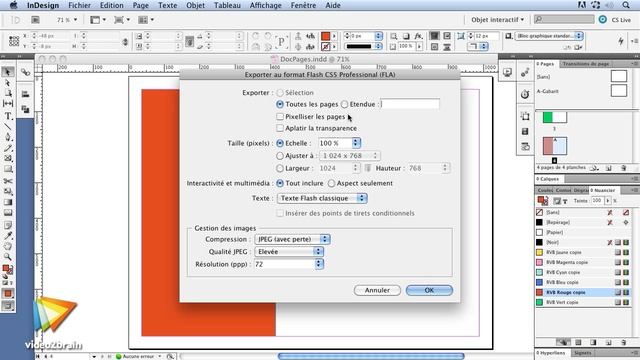Select the Pencil tool
Image resolution: width=640 pixels, height=360 pixels.
coord(8,148)
